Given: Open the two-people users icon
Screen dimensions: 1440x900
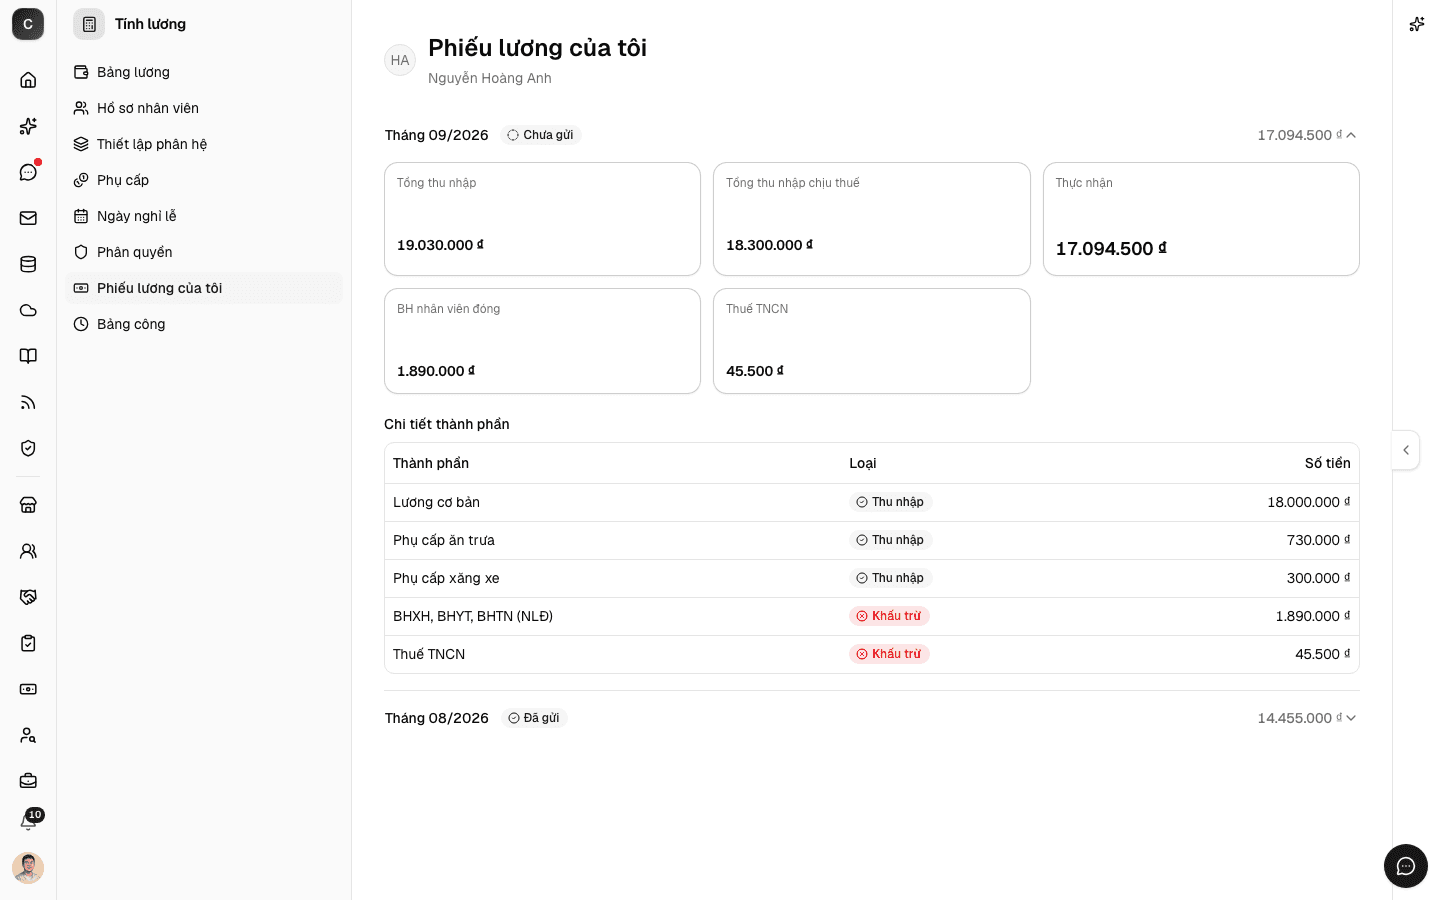Looking at the screenshot, I should click(28, 551).
